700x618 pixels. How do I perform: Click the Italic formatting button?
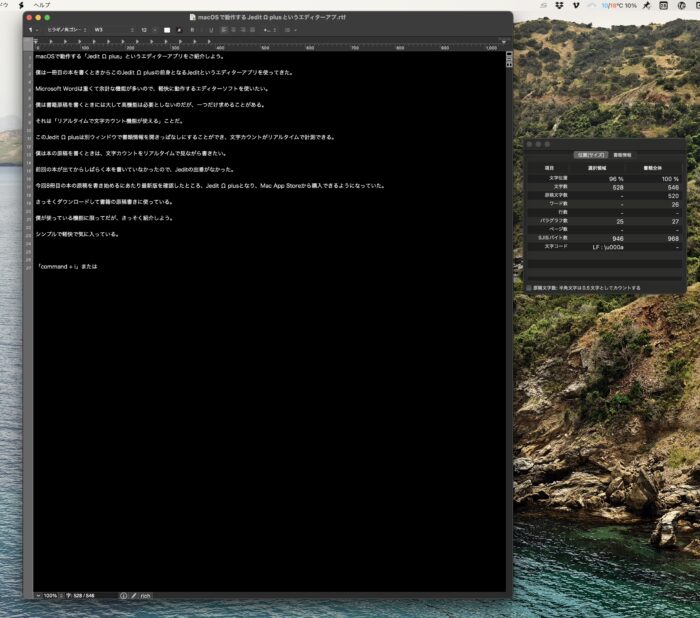tap(201, 30)
